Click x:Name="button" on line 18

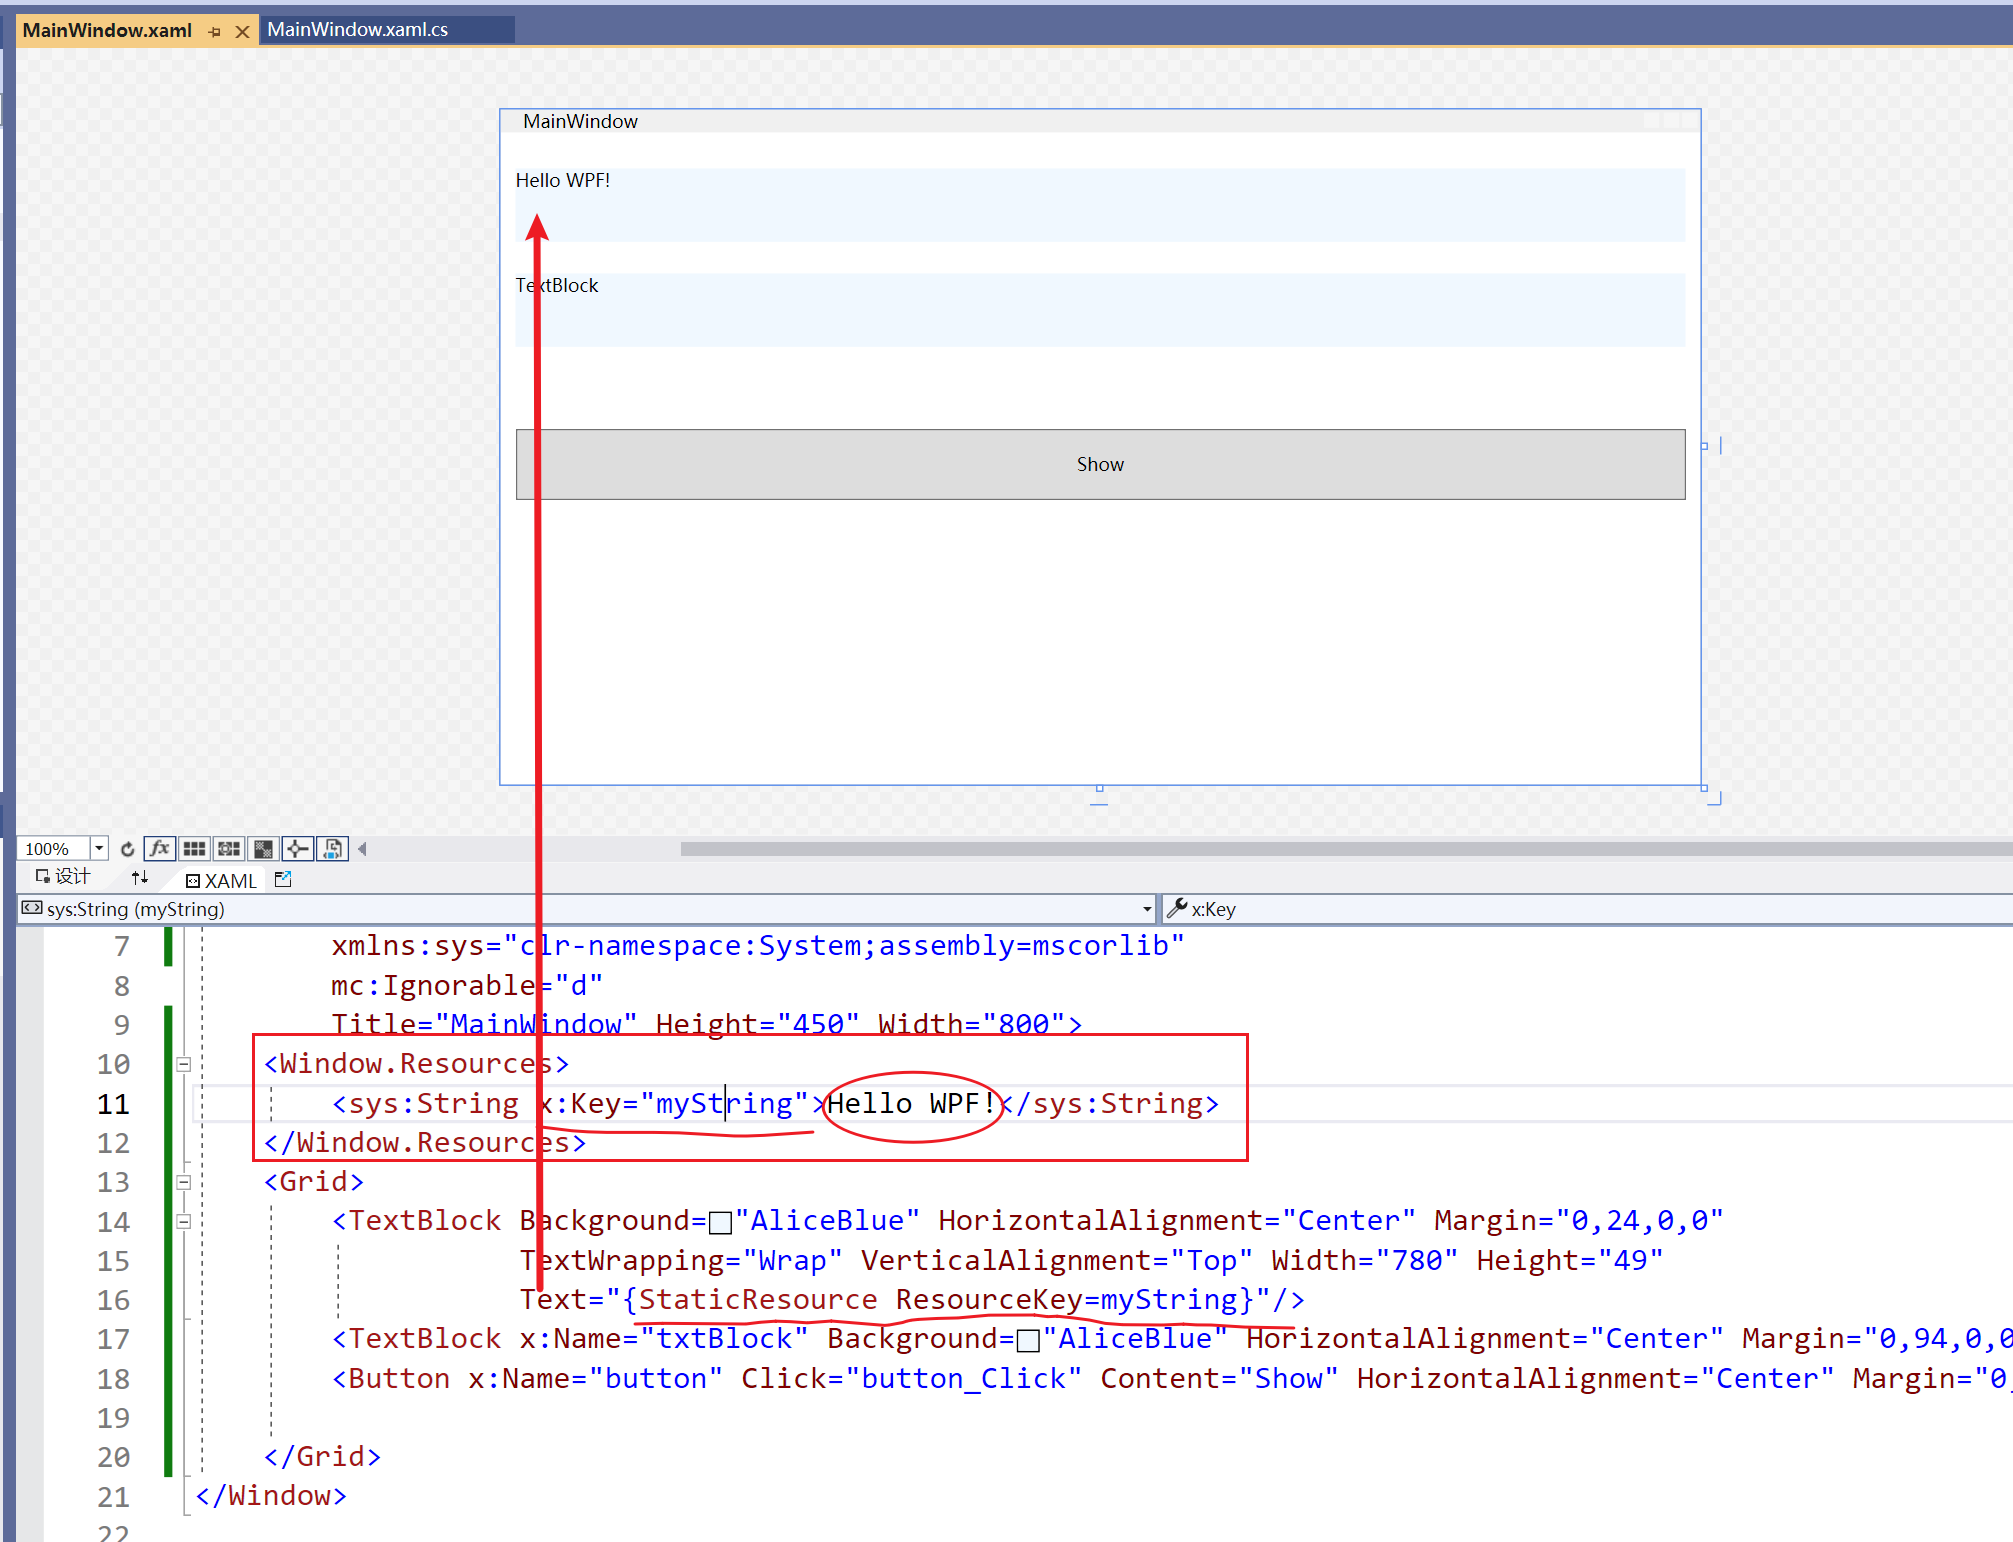pos(595,1379)
